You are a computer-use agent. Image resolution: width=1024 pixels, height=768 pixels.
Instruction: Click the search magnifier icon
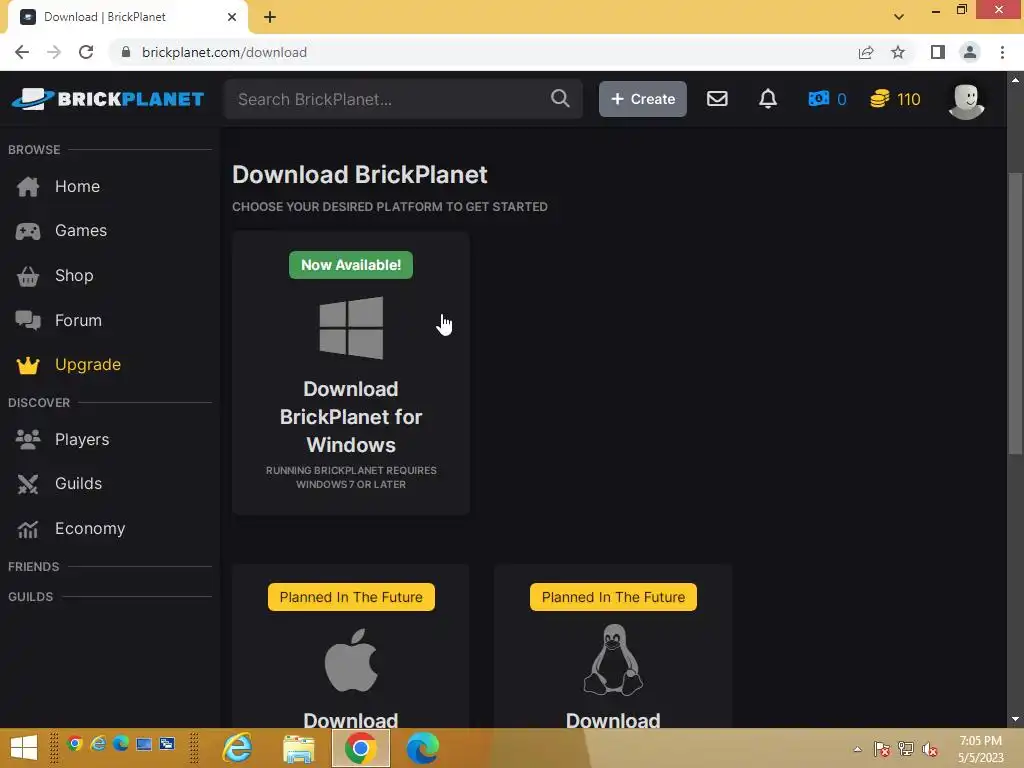pos(560,99)
